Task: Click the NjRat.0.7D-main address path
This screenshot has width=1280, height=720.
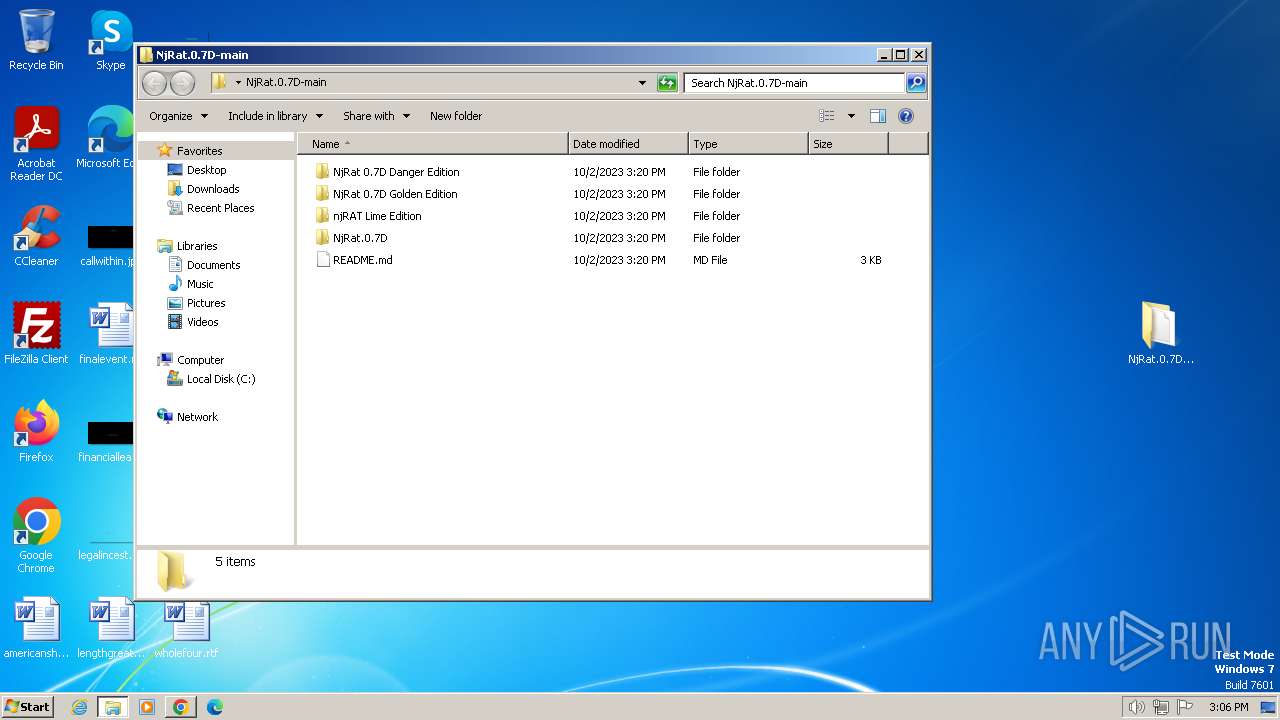Action: 286,83
